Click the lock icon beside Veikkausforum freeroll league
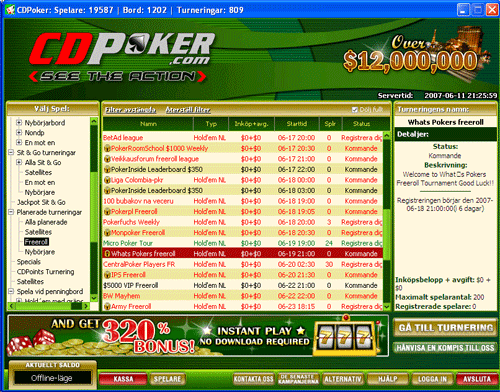This screenshot has width=500, height=392. point(107,159)
